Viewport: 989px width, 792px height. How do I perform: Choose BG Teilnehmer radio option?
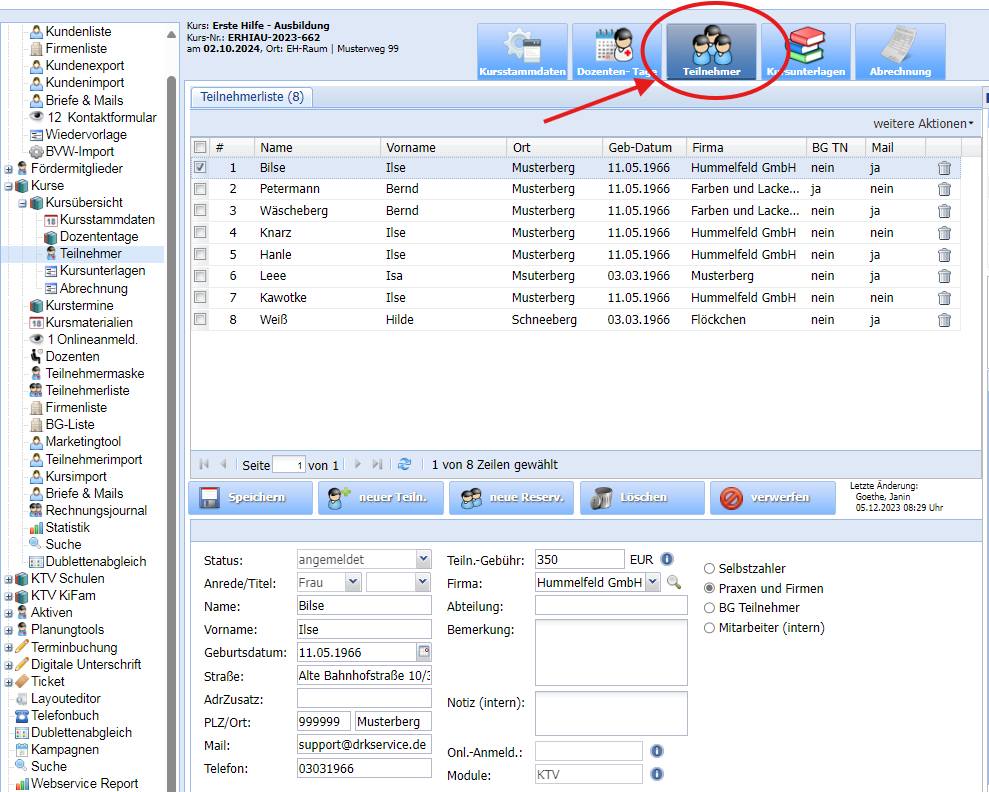(709, 608)
